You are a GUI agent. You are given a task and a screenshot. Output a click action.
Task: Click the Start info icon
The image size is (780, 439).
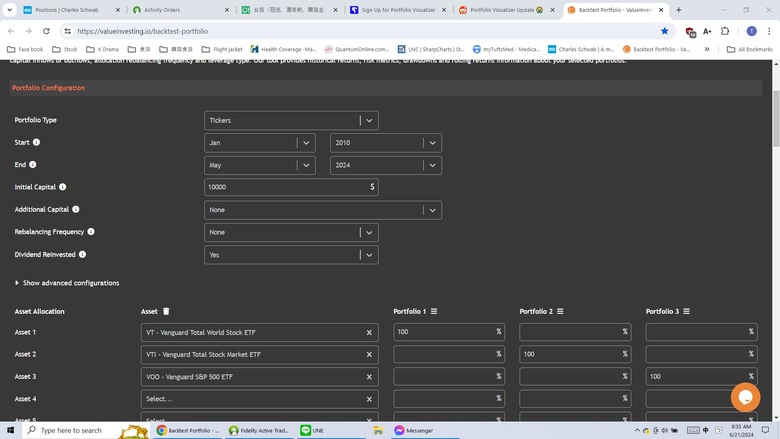coord(36,142)
